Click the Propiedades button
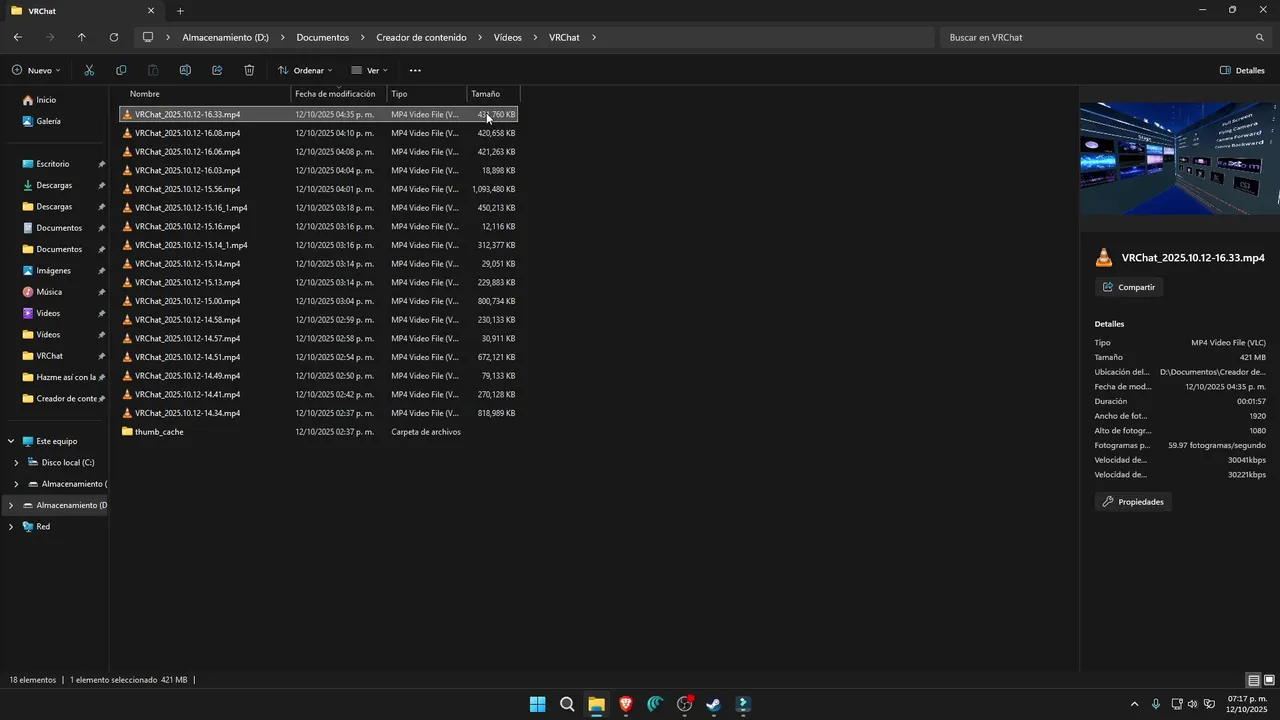This screenshot has width=1280, height=720. point(1133,501)
